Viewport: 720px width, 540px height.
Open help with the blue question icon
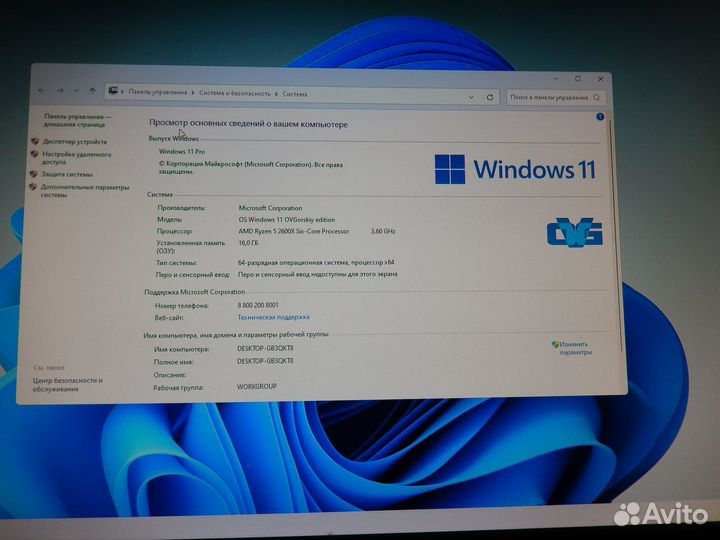click(x=600, y=117)
